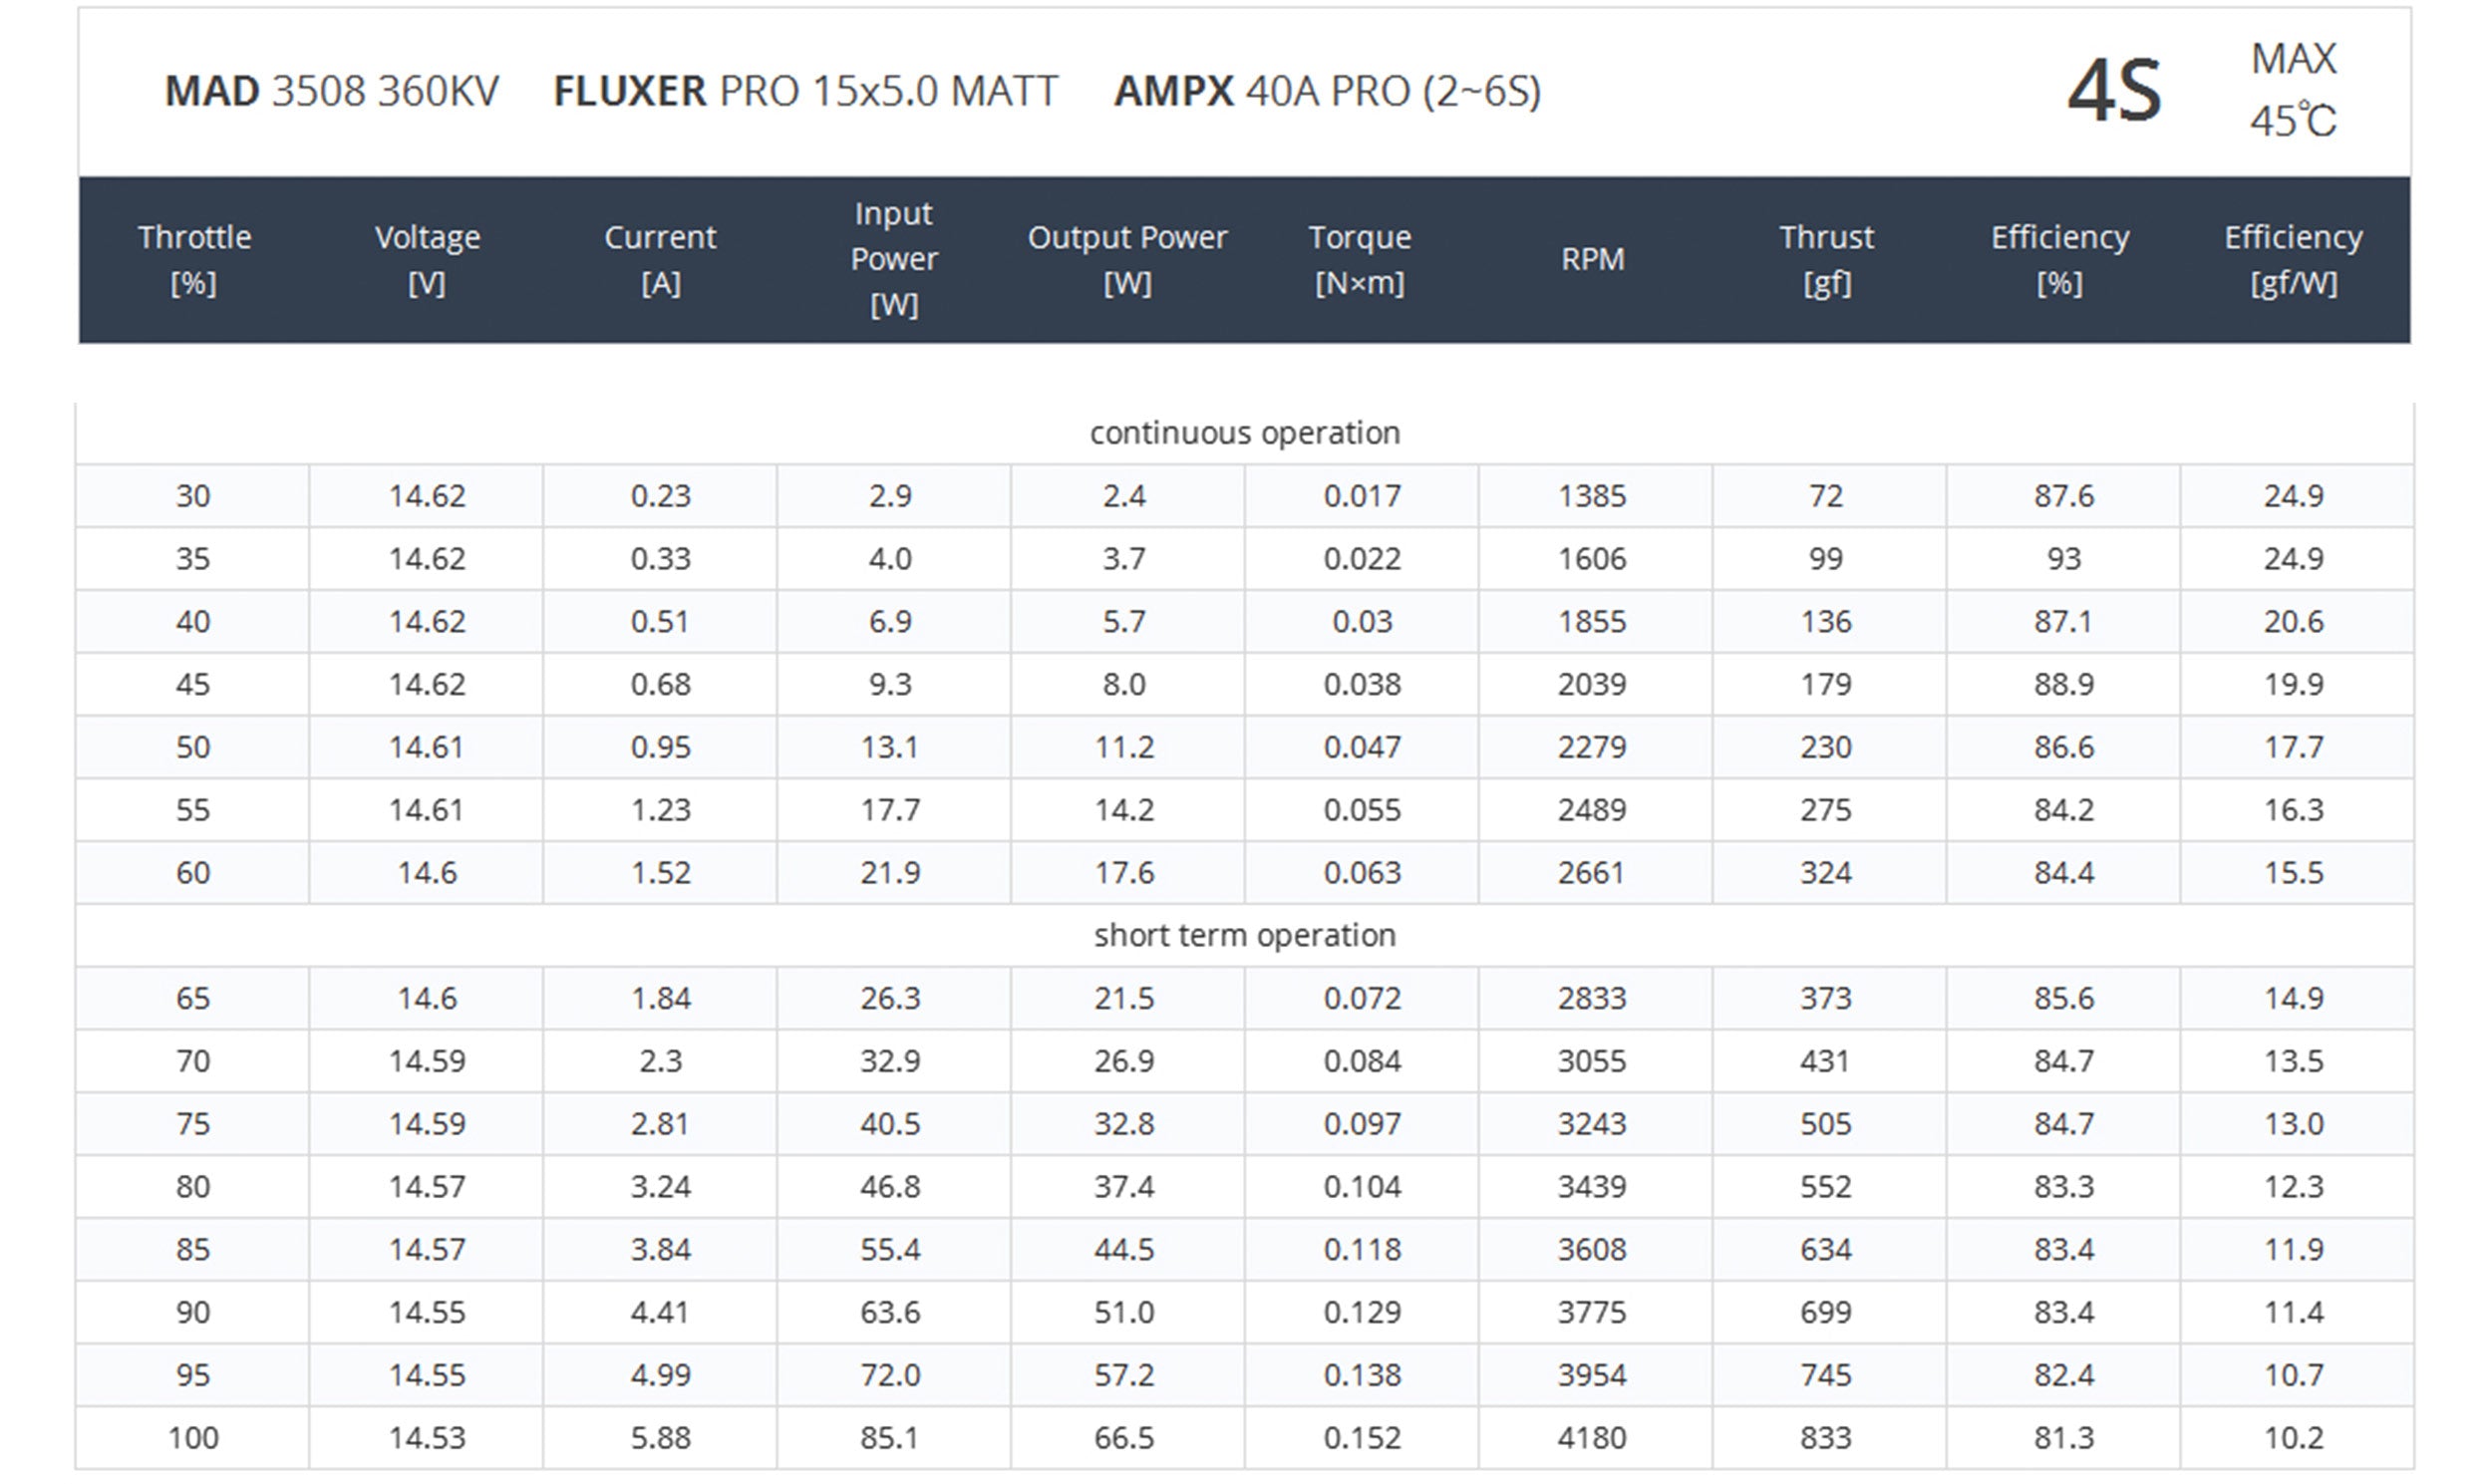The height and width of the screenshot is (1484, 2492).
Task: Click the FLUXER PRO 15x5.0 MATT propeller label
Action: tap(805, 91)
